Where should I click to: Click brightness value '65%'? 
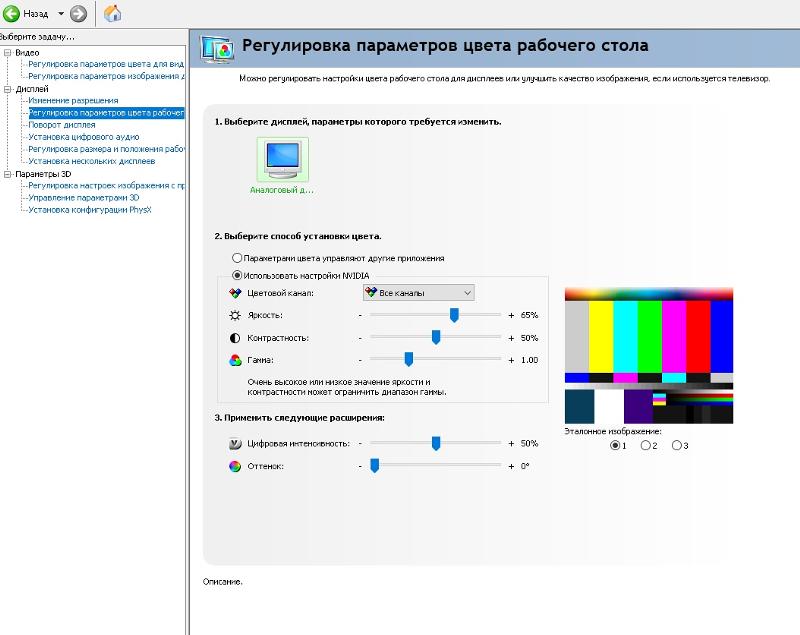tap(530, 315)
